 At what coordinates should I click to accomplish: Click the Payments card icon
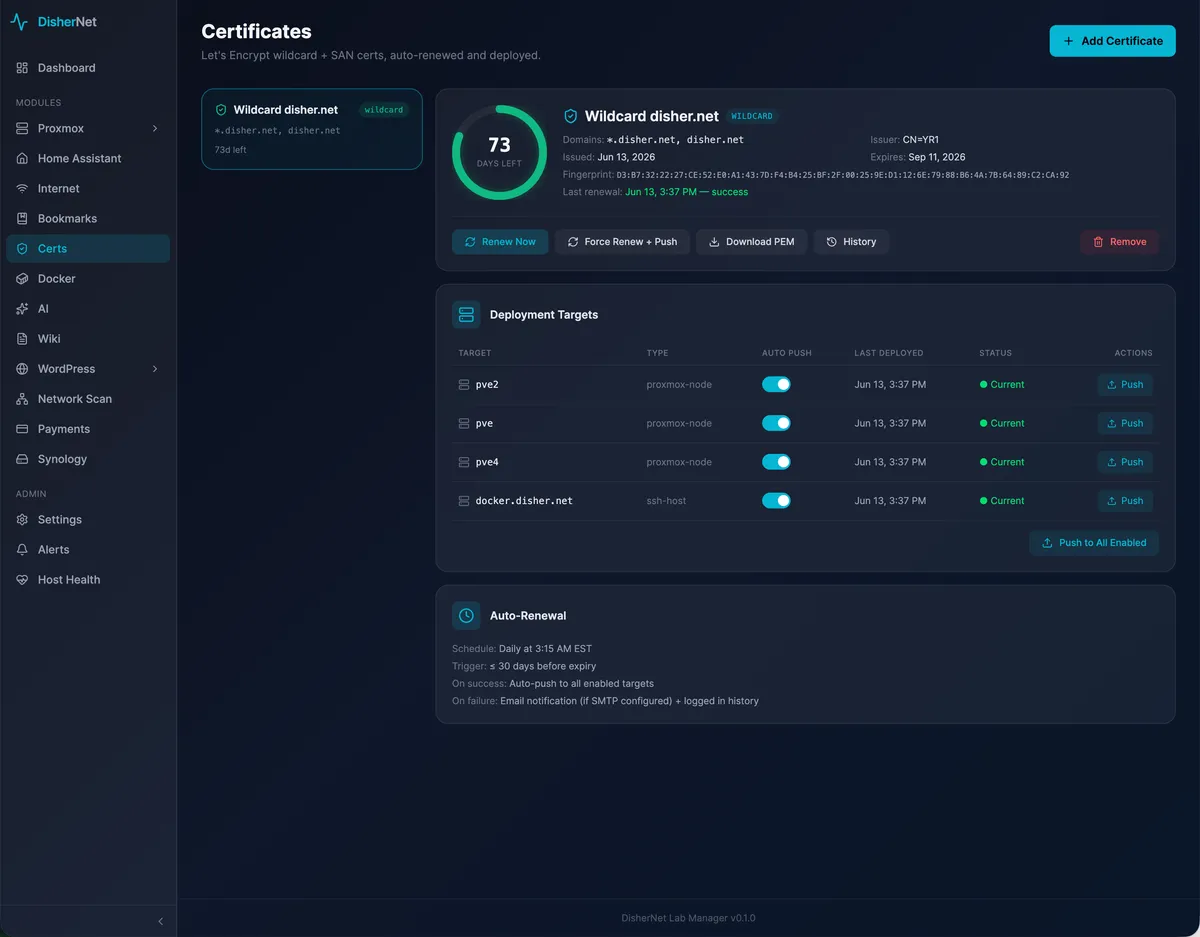tap(22, 429)
